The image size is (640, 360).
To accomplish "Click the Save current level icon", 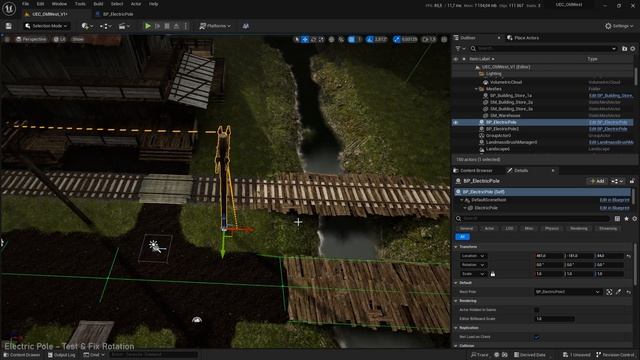I will click(9, 26).
